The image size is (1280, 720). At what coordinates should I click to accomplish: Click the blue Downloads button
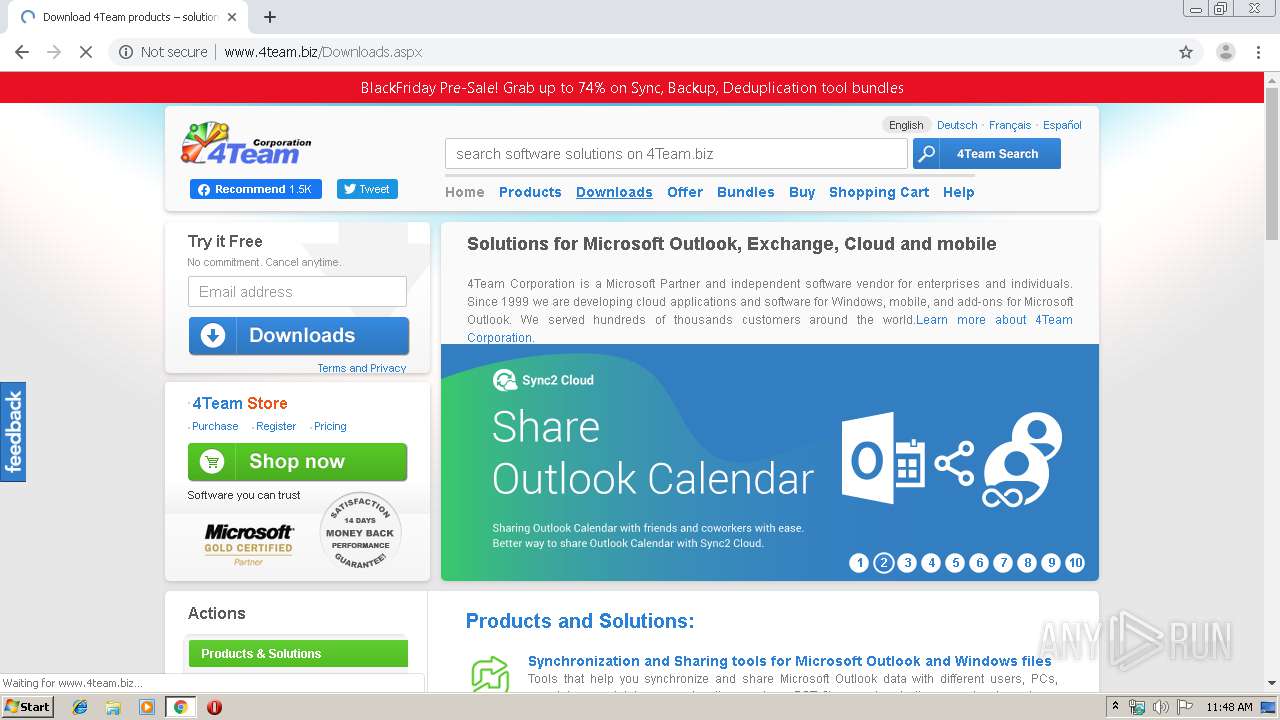coord(299,336)
